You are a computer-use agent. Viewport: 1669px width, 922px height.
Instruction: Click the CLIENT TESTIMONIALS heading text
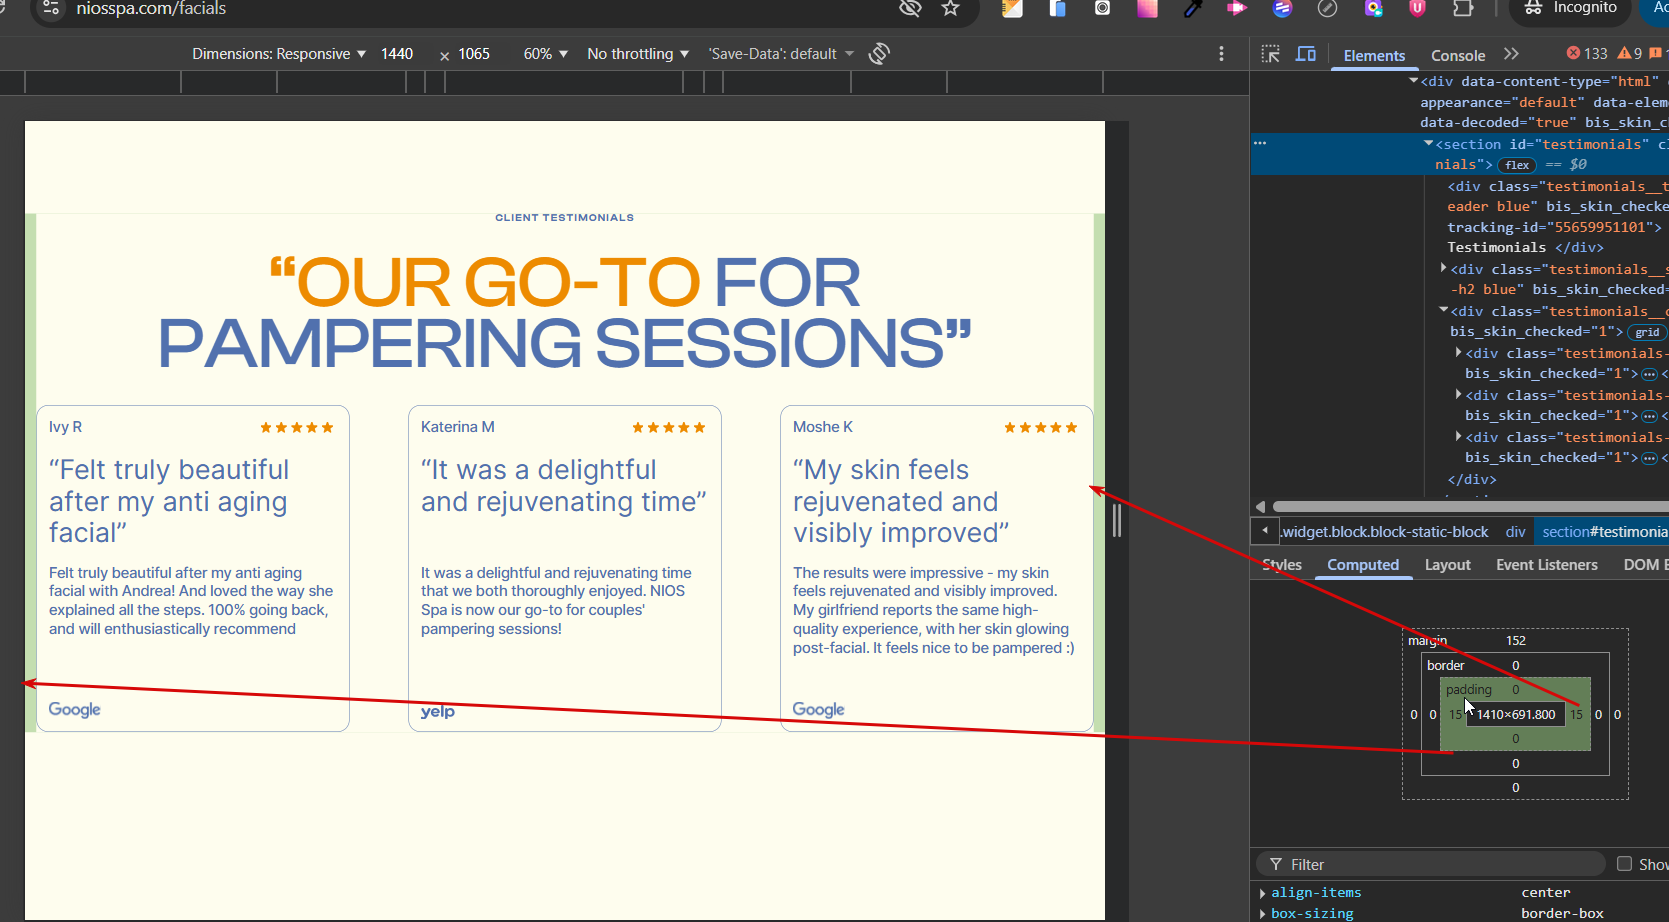coord(564,217)
